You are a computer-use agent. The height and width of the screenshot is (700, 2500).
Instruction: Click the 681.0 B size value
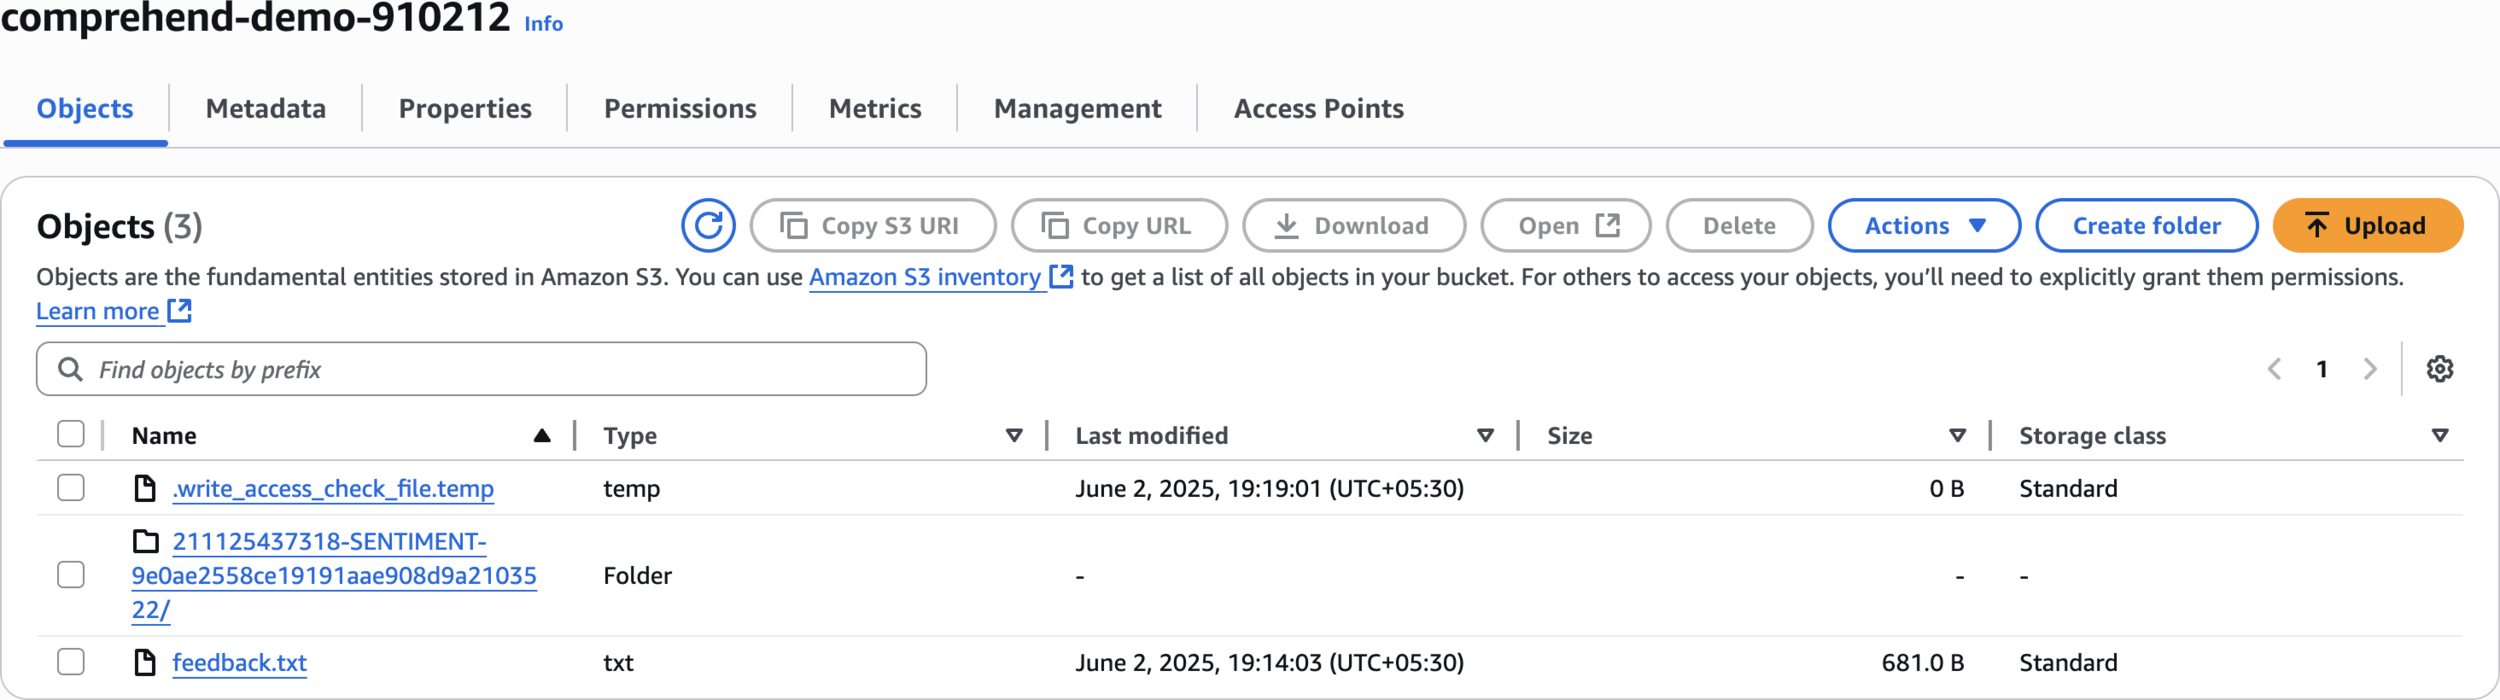(1922, 662)
